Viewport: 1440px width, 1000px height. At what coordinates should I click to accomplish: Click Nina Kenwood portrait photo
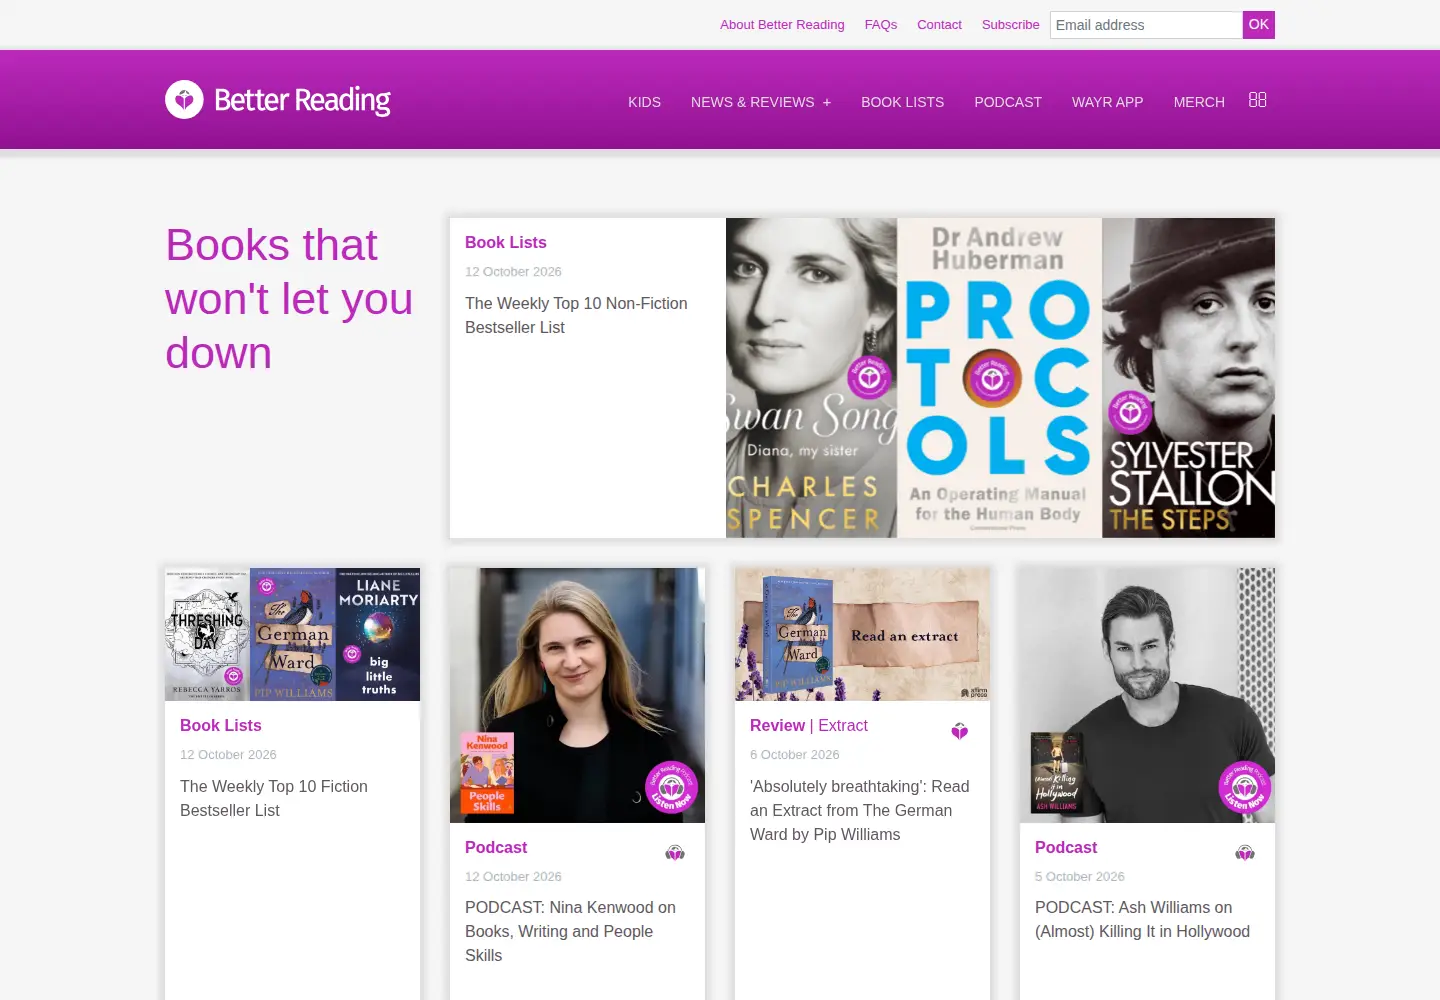[x=577, y=695]
